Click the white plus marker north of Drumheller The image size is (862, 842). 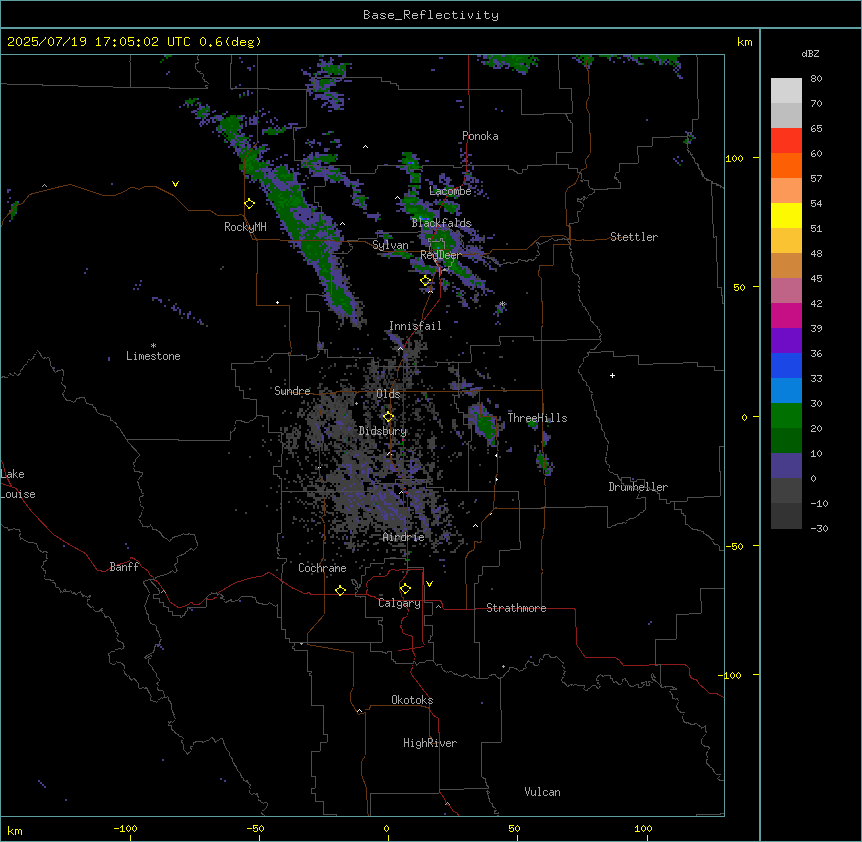click(x=612, y=375)
